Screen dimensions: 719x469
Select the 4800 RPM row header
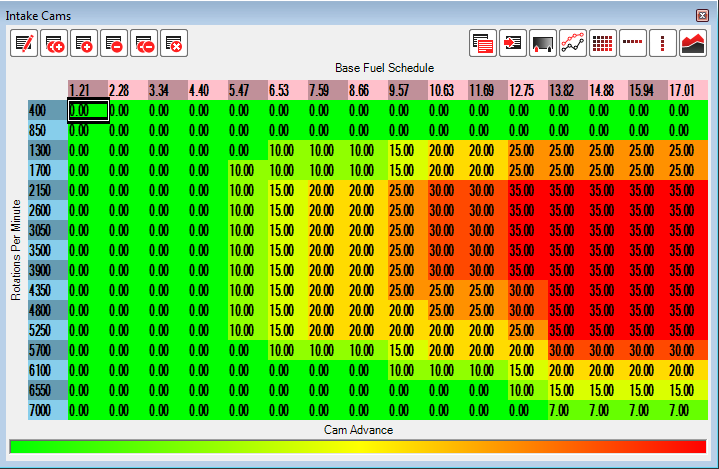[48, 310]
